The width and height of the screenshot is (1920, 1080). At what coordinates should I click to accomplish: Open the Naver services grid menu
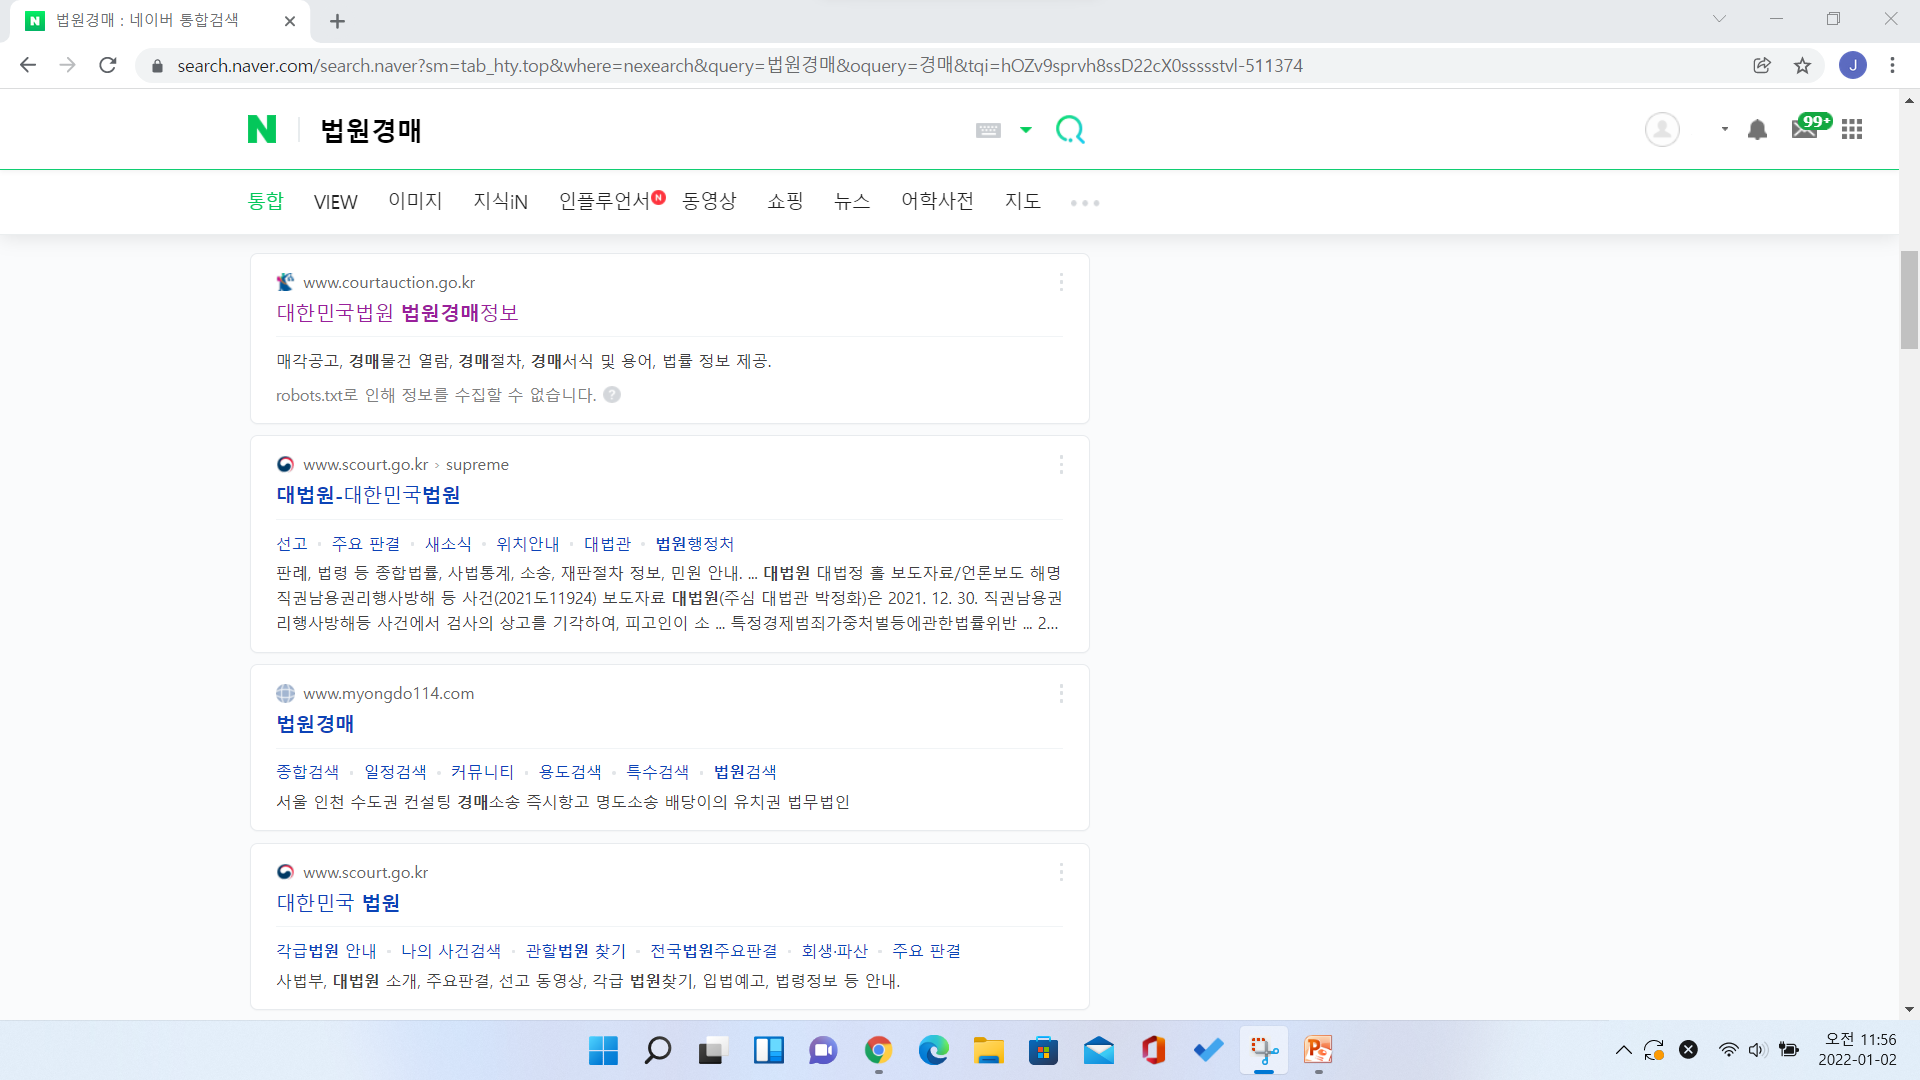1852,129
